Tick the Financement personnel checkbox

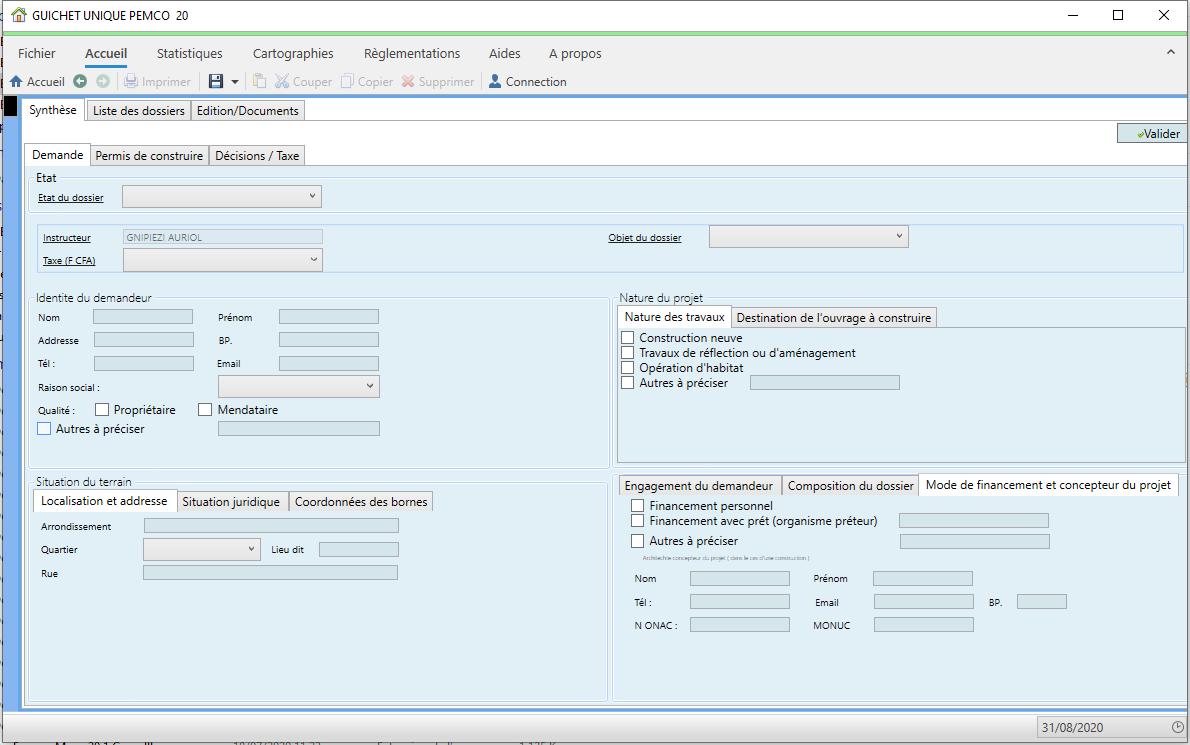tap(638, 505)
